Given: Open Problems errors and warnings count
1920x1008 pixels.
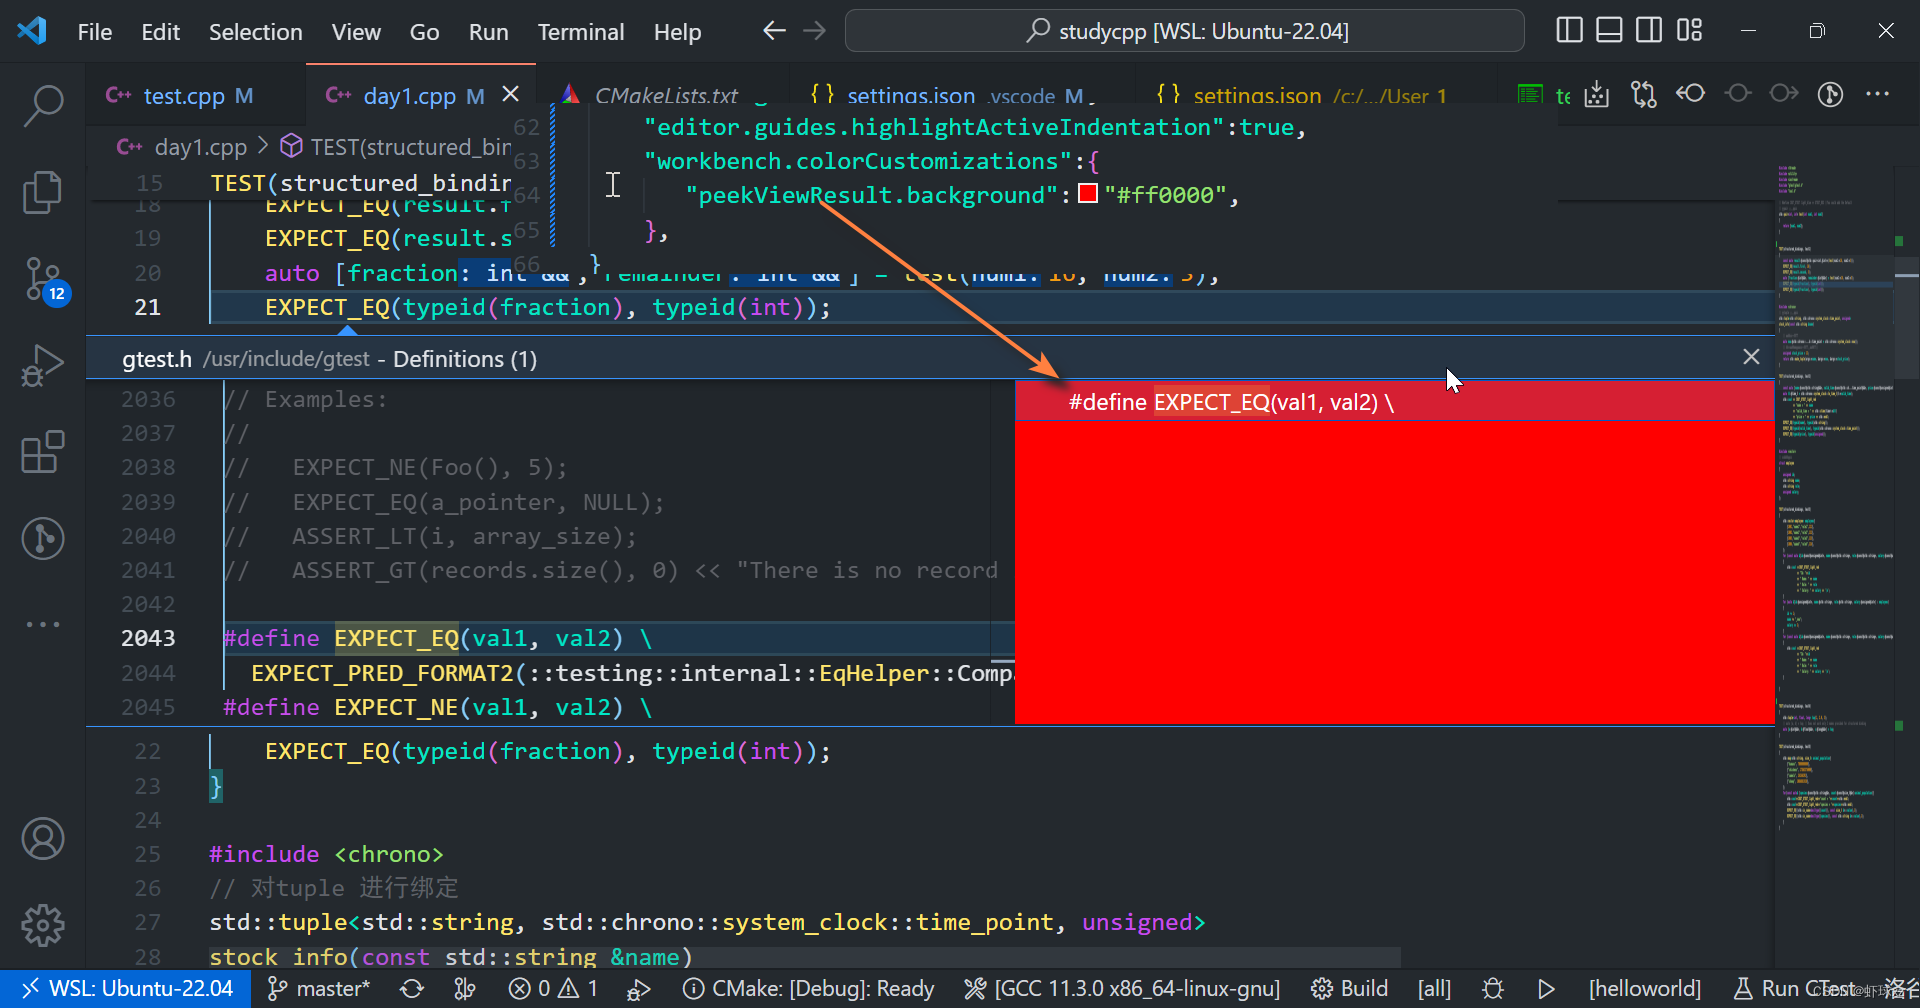Looking at the screenshot, I should point(553,989).
